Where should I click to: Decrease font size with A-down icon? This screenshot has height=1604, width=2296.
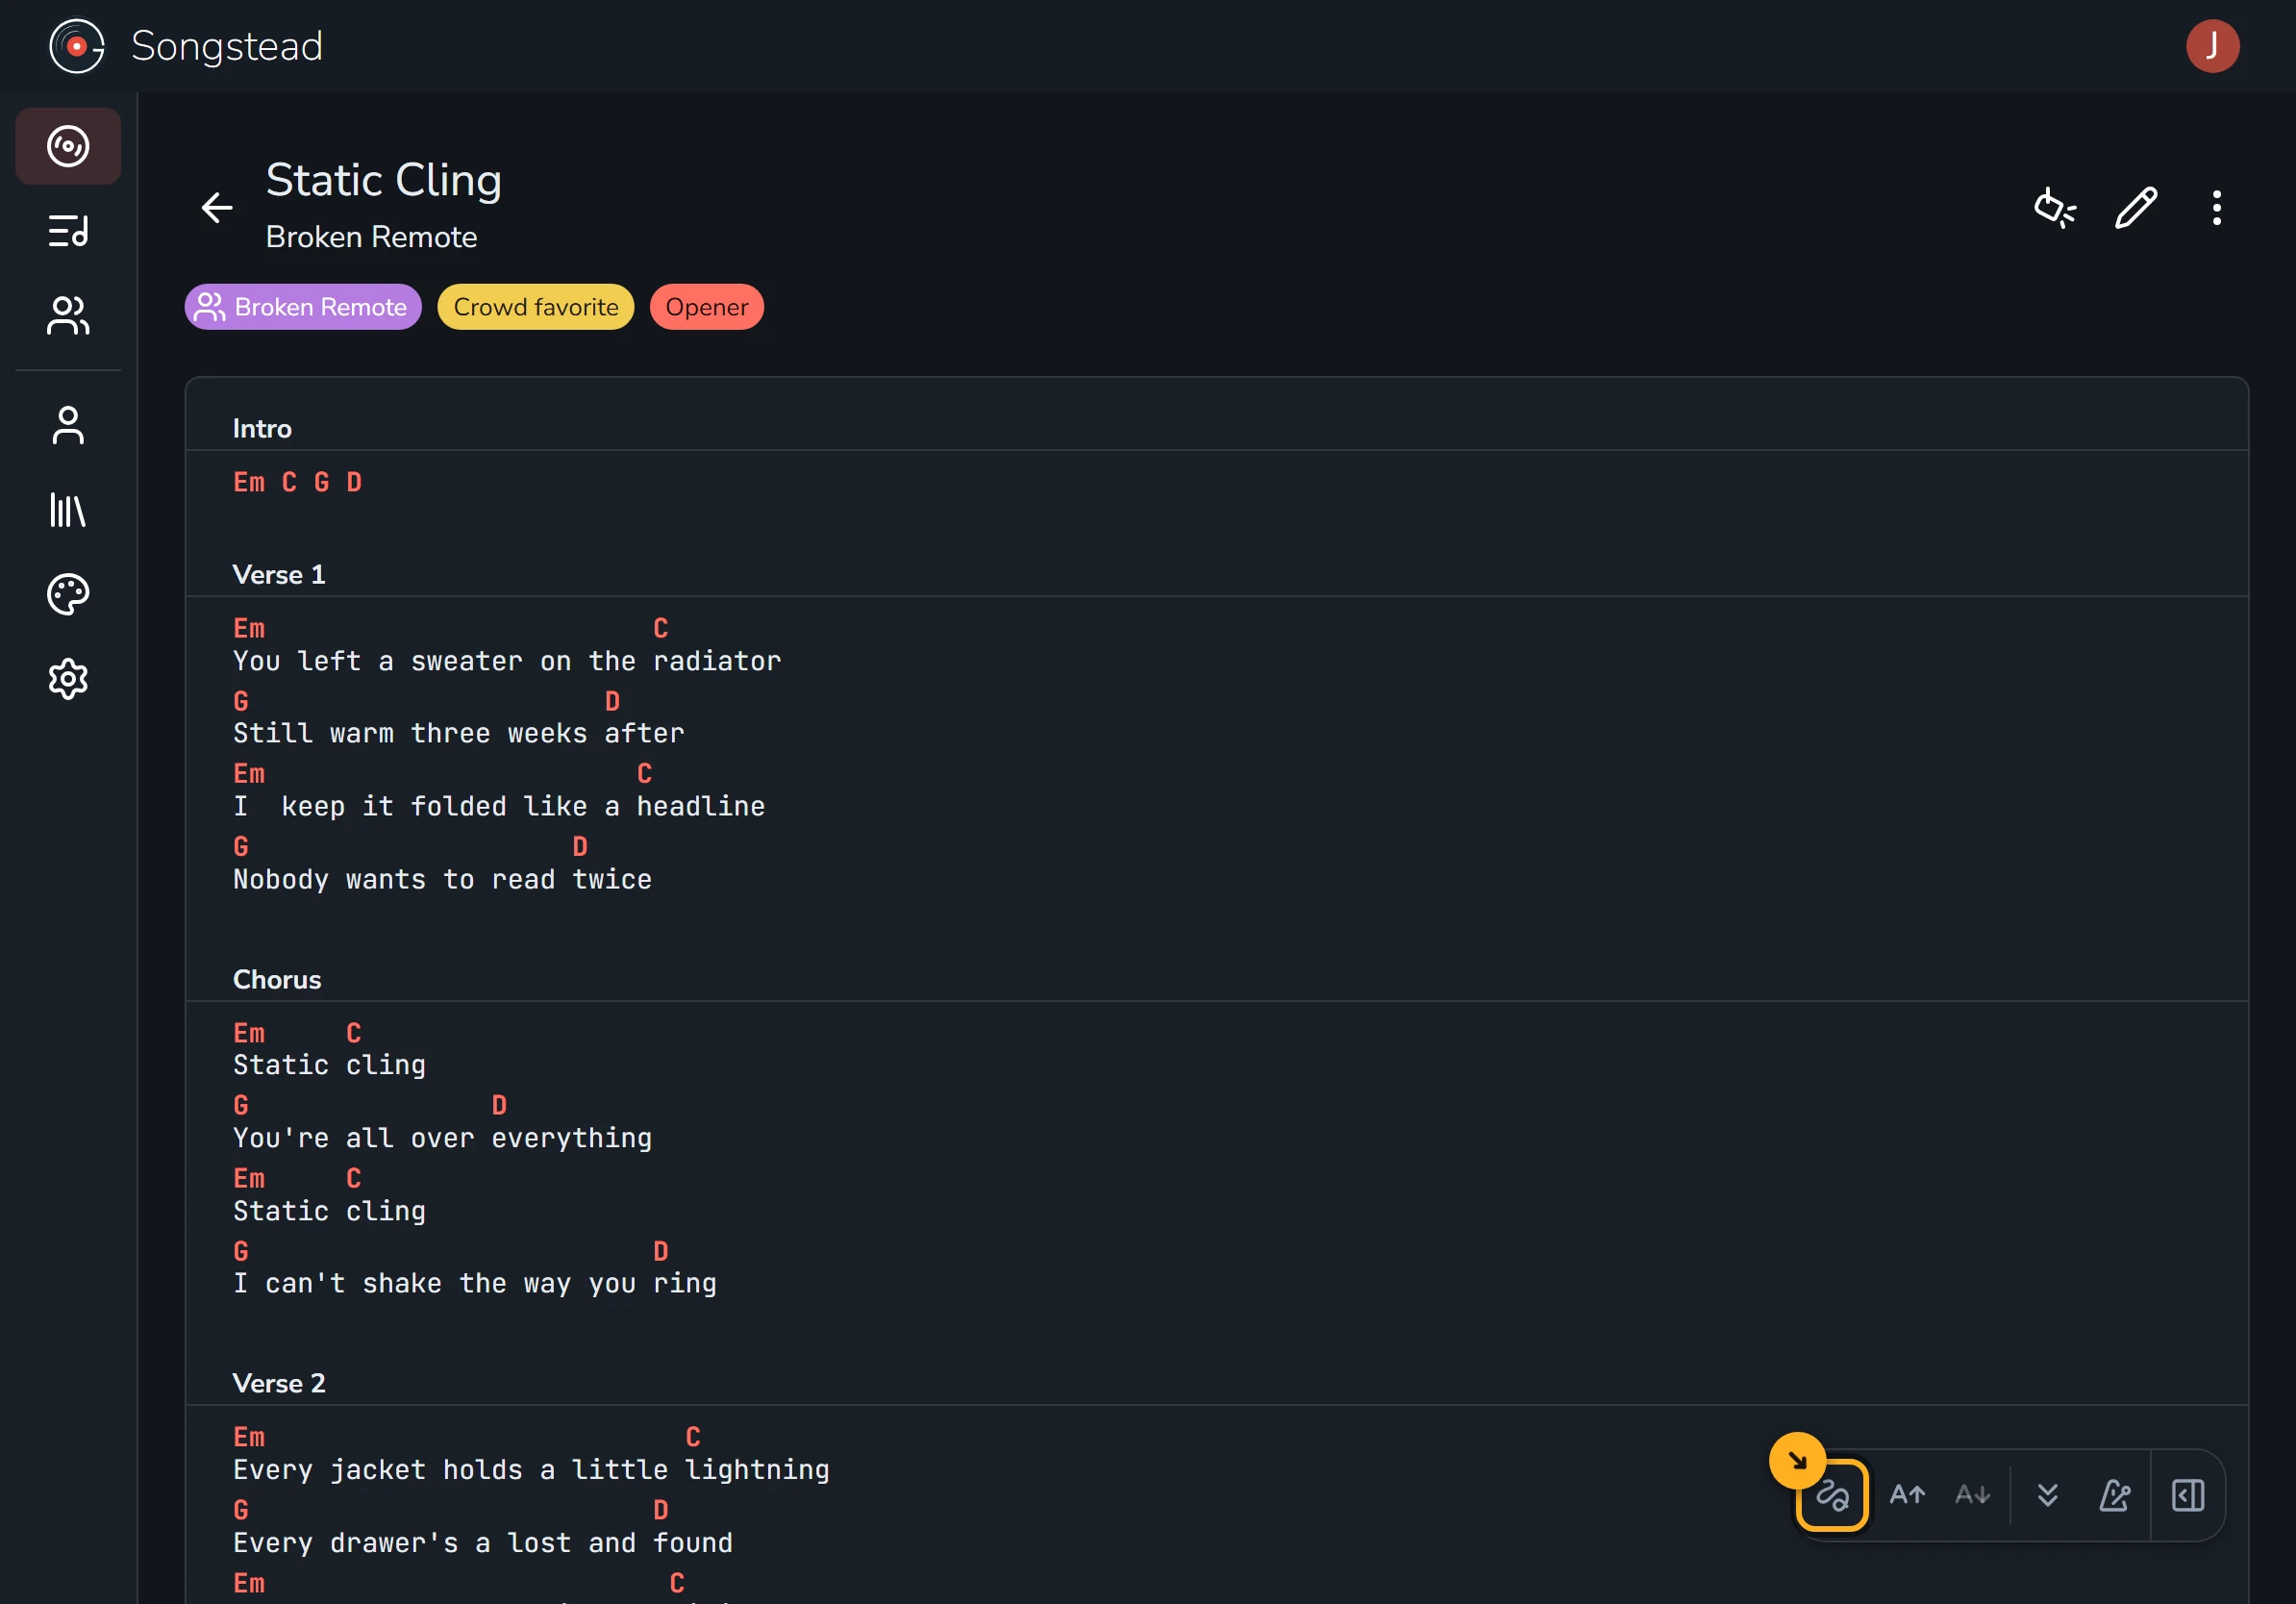coord(1972,1495)
